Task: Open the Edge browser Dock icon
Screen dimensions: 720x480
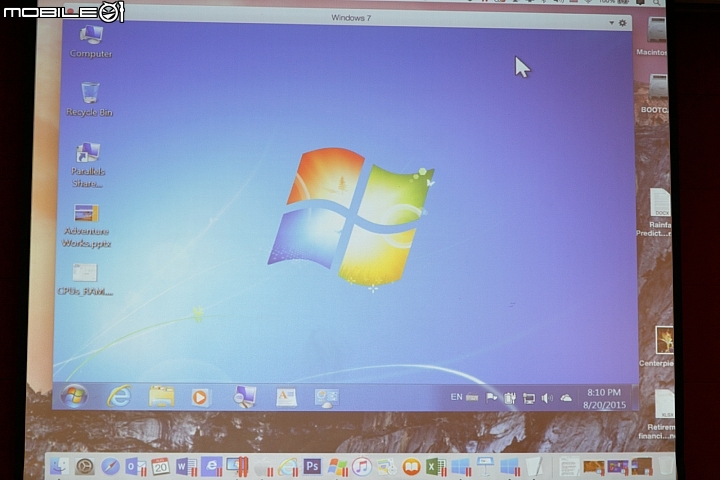Action: [211, 466]
